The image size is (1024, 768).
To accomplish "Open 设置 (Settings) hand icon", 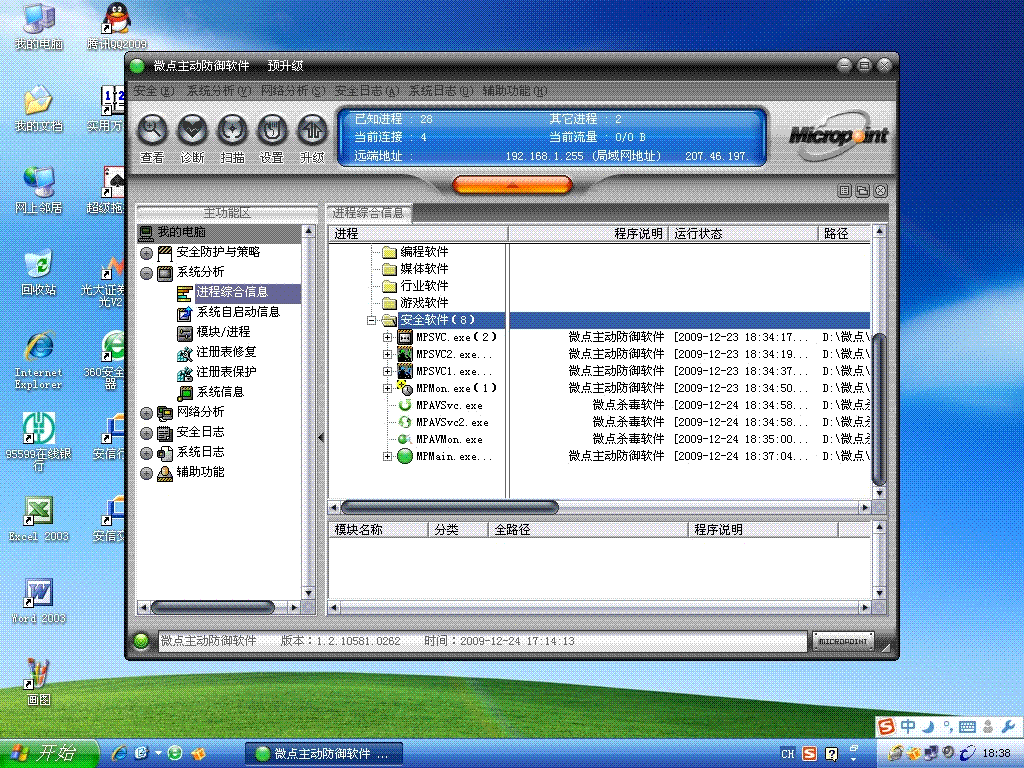I will (x=272, y=130).
